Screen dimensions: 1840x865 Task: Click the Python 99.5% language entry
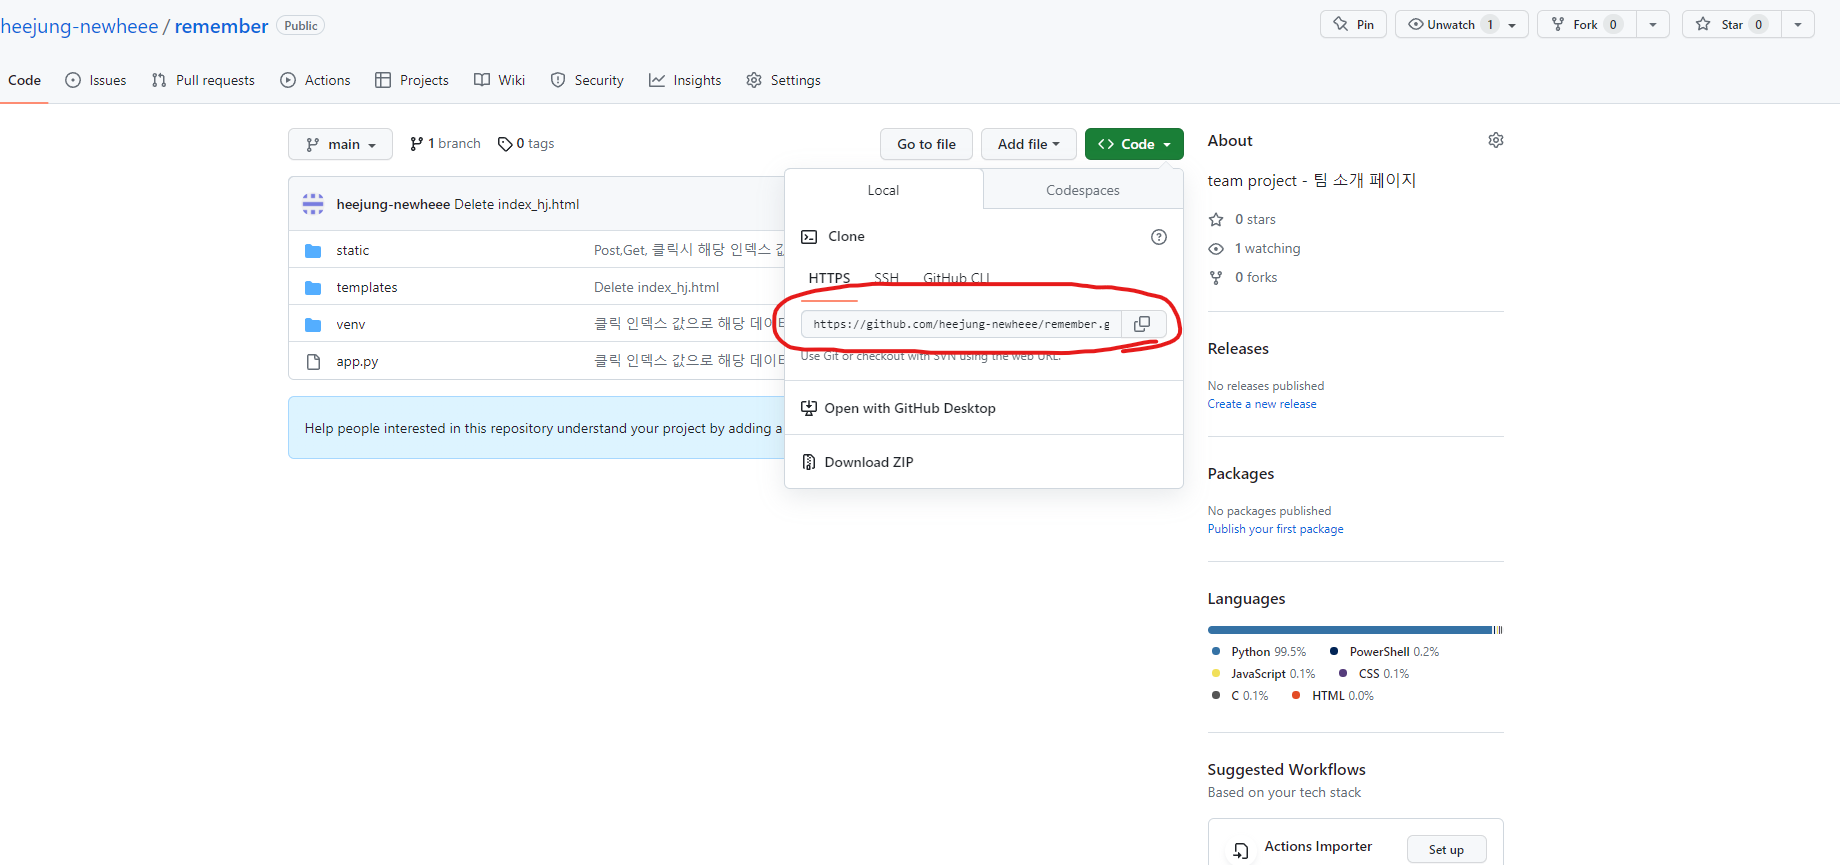click(1259, 652)
